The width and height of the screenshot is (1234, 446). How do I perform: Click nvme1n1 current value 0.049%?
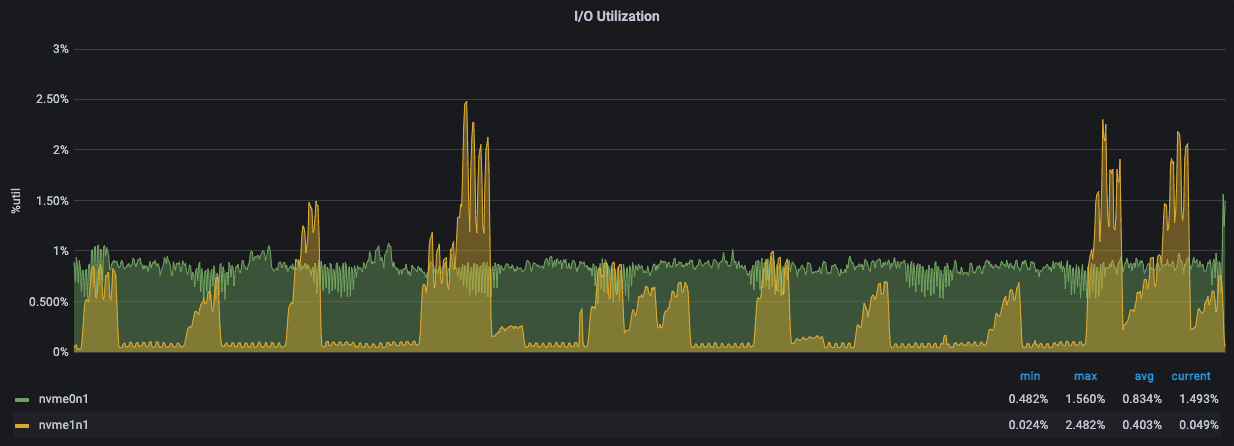(1200, 425)
